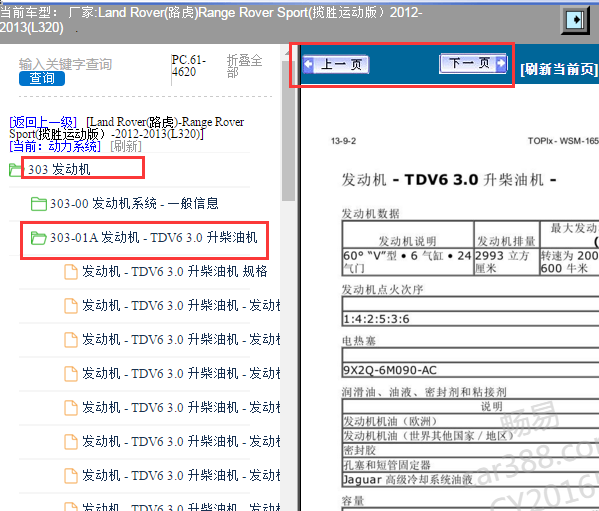The height and width of the screenshot is (511, 599).
Task: Click the 刷新 link in the breadcrumb
Action: click(x=126, y=146)
